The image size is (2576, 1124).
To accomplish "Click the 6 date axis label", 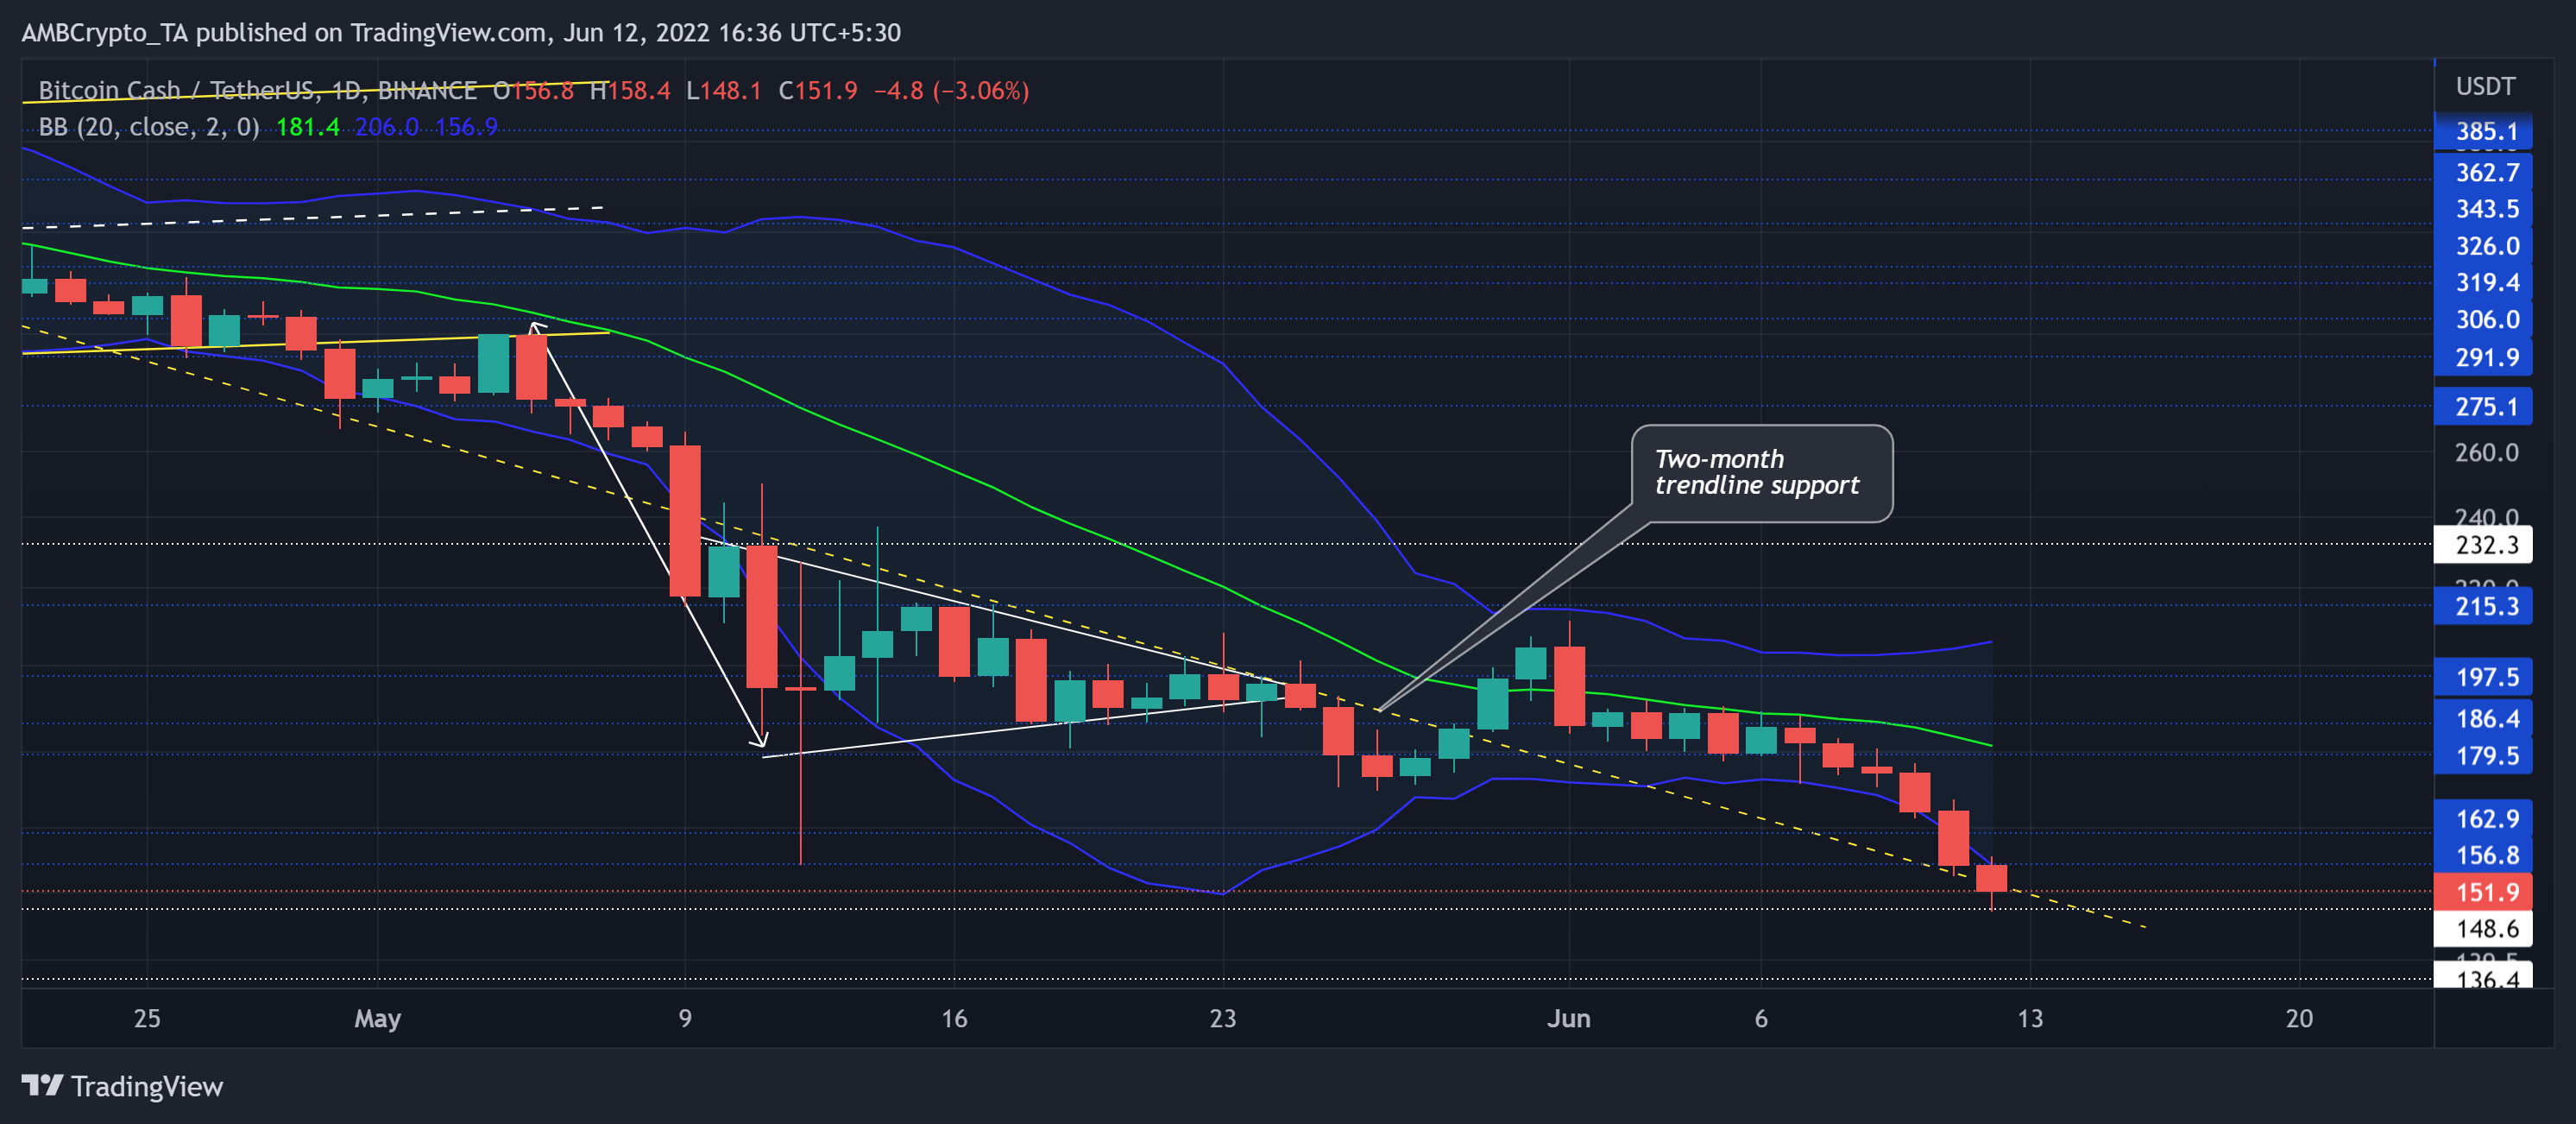I will click(x=1761, y=1018).
